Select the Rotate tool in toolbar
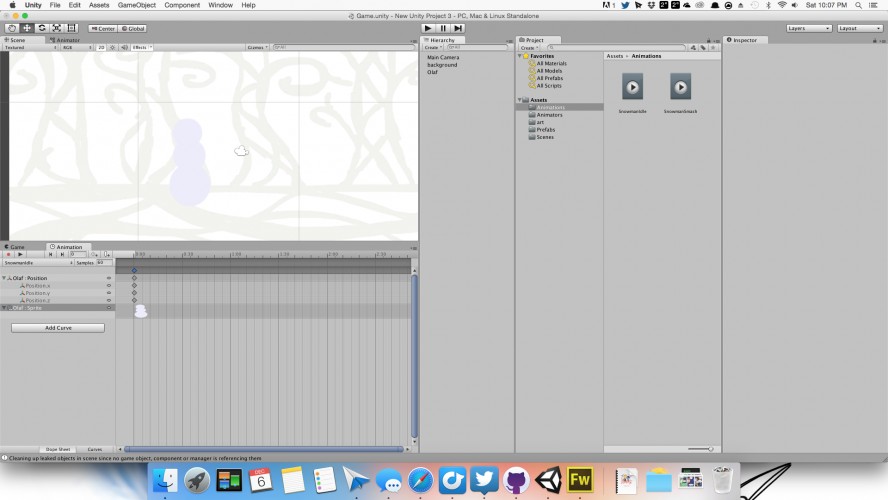Screen dimensions: 888x500 42,28
